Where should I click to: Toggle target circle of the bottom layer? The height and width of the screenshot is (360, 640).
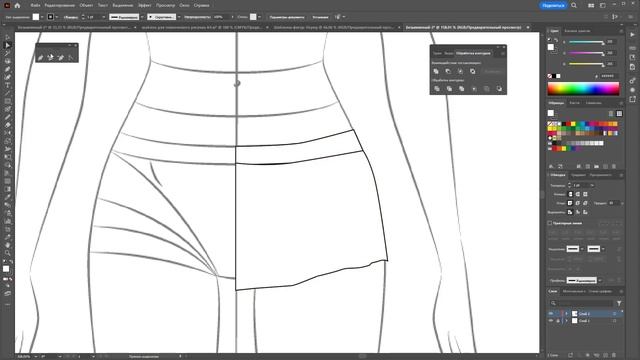tap(614, 321)
